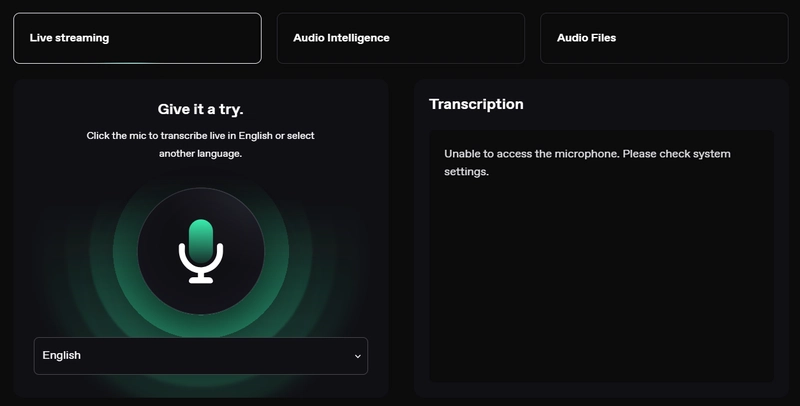Select the Audio Files tab
Viewport: 800px width, 406px height.
coord(663,38)
